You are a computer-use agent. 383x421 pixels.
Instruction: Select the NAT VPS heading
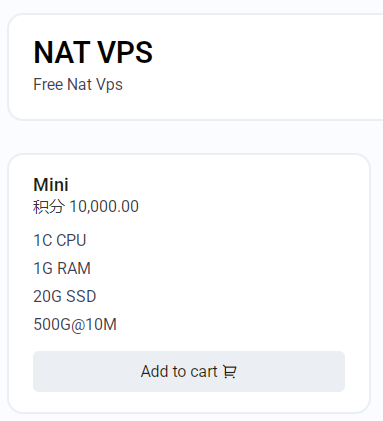click(93, 52)
